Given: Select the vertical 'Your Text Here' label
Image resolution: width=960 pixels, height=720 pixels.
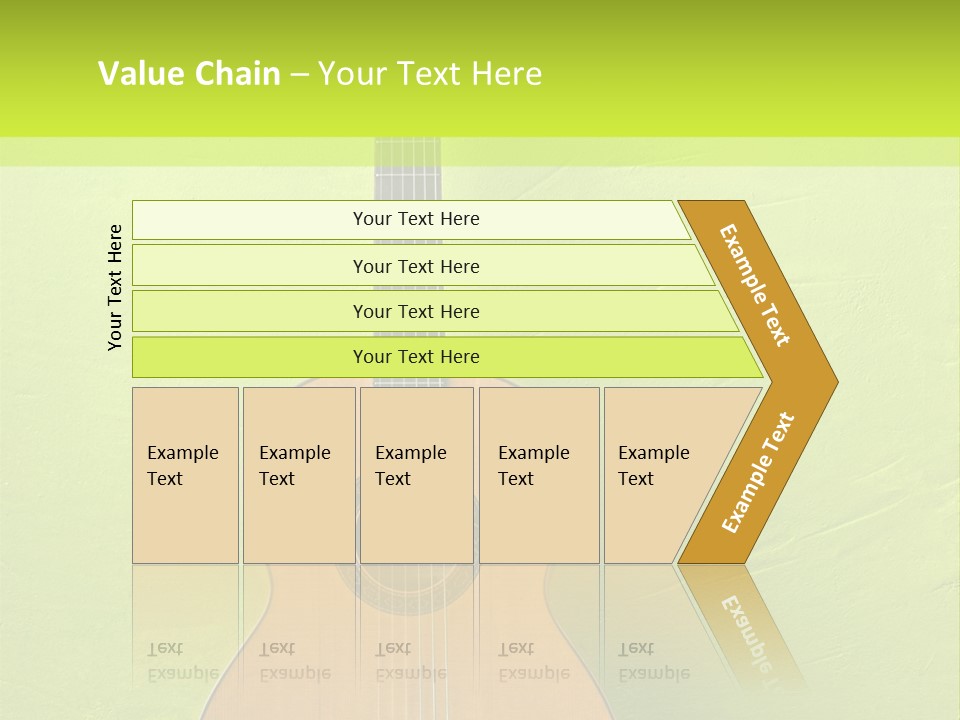Looking at the screenshot, I should [114, 287].
